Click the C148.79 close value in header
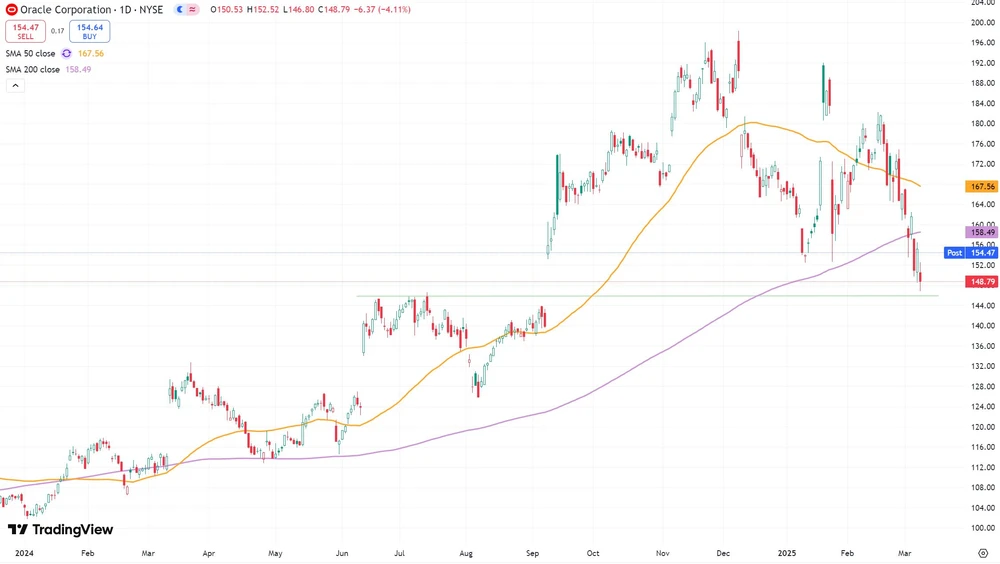Screen dimensions: 1000x564 336,10
